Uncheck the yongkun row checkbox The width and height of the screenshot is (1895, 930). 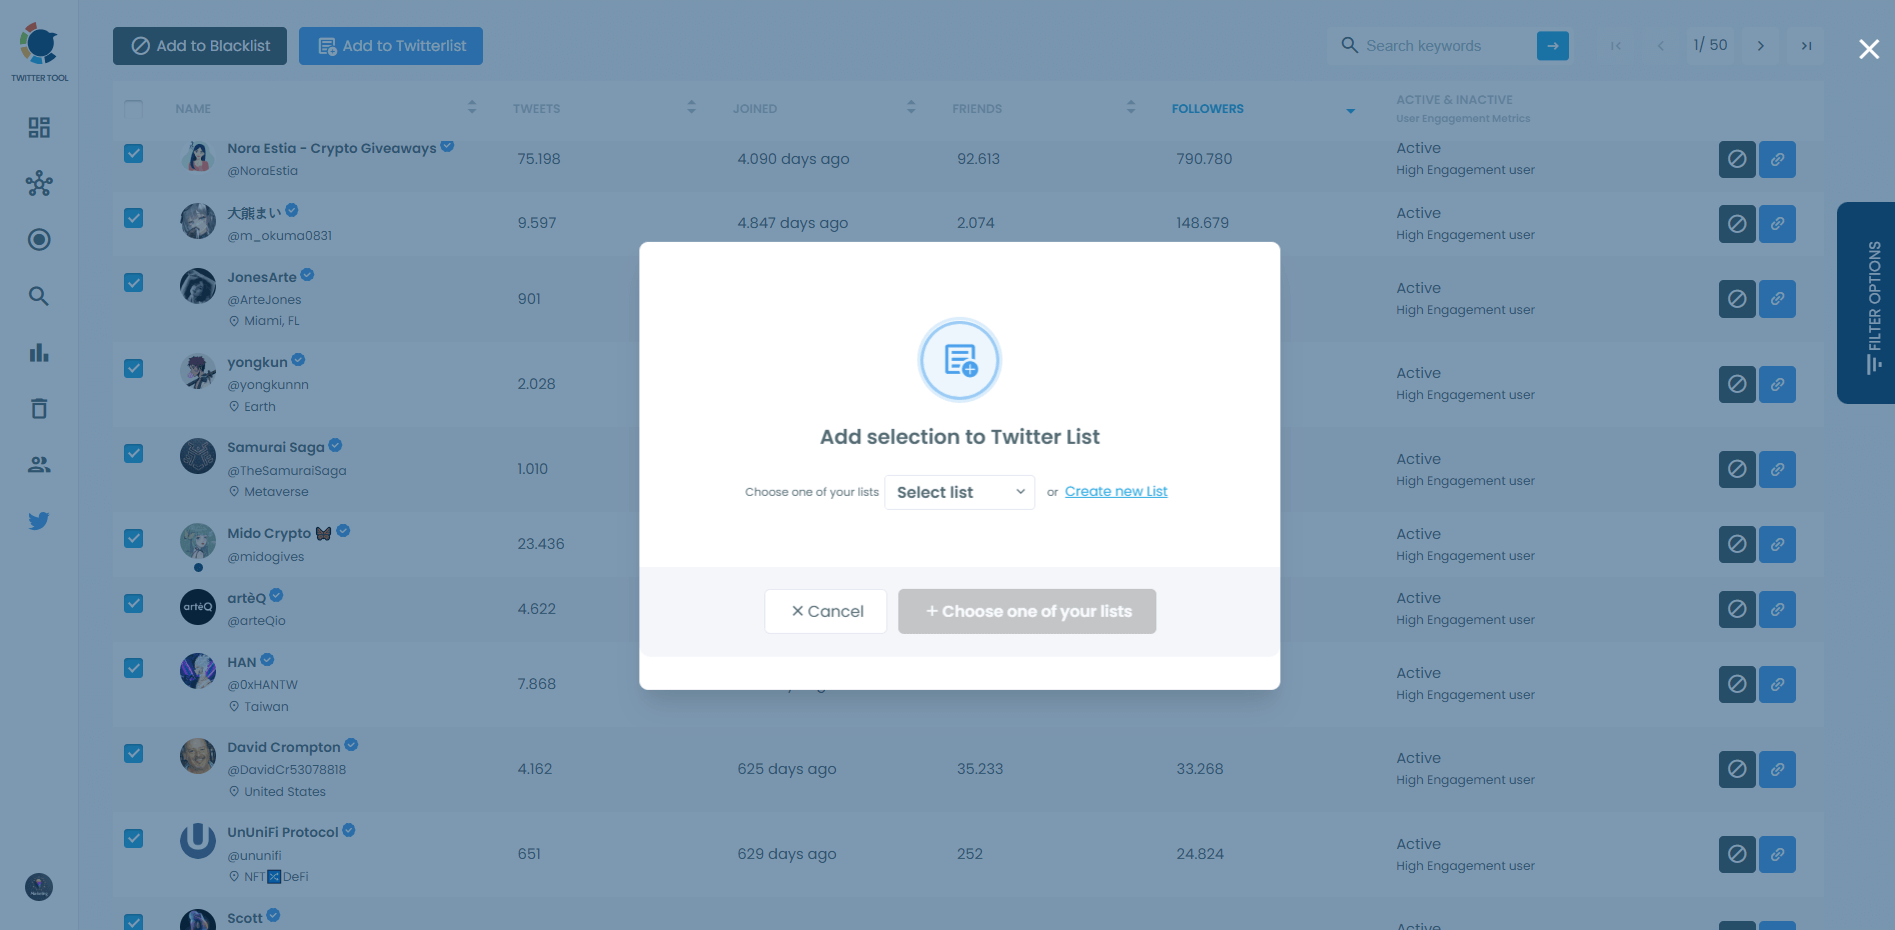133,368
